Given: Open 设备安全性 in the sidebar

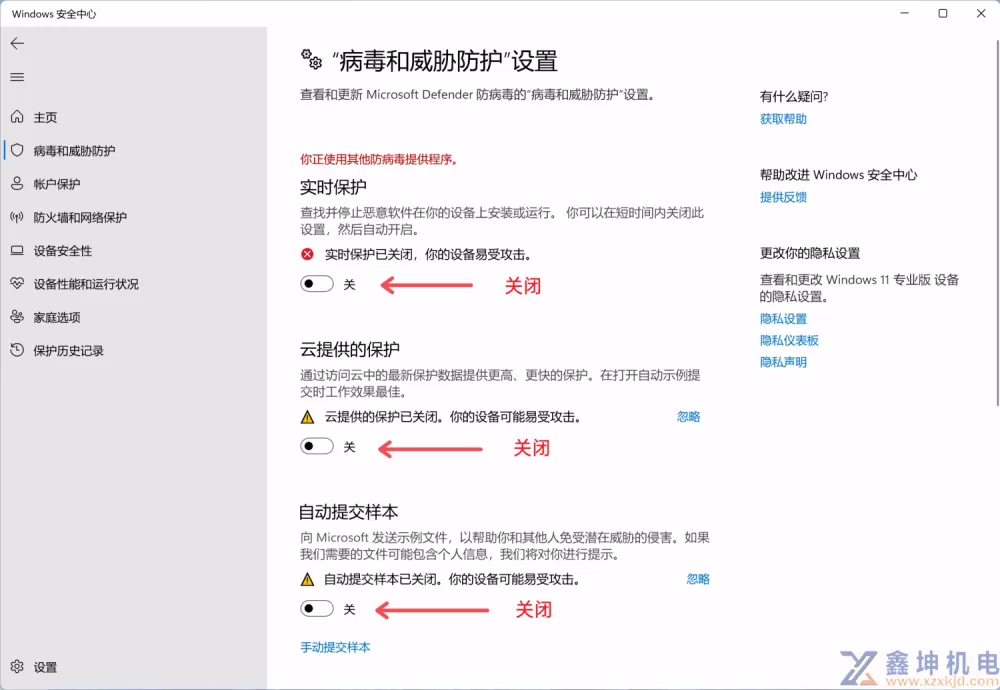Looking at the screenshot, I should click(134, 251).
